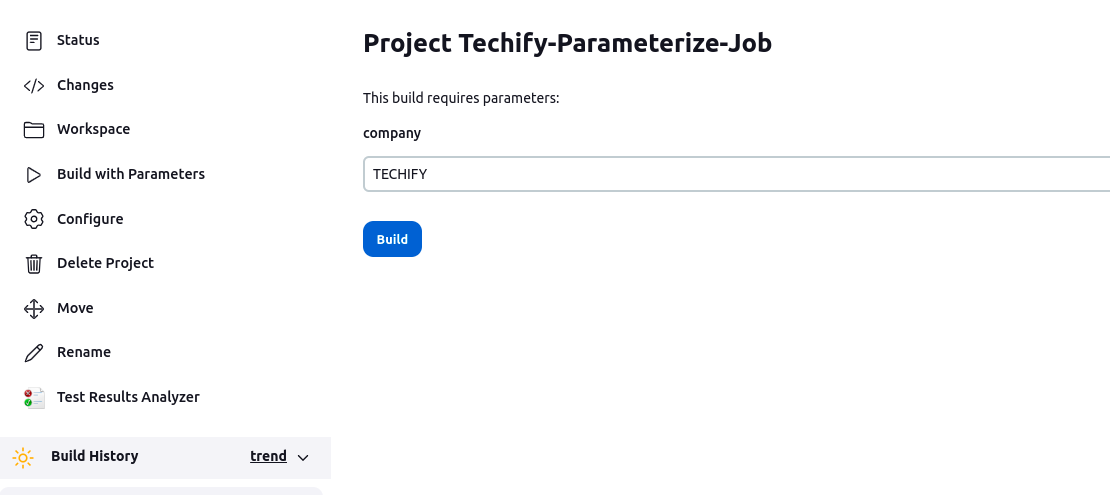Click the Build History header label

click(x=94, y=456)
